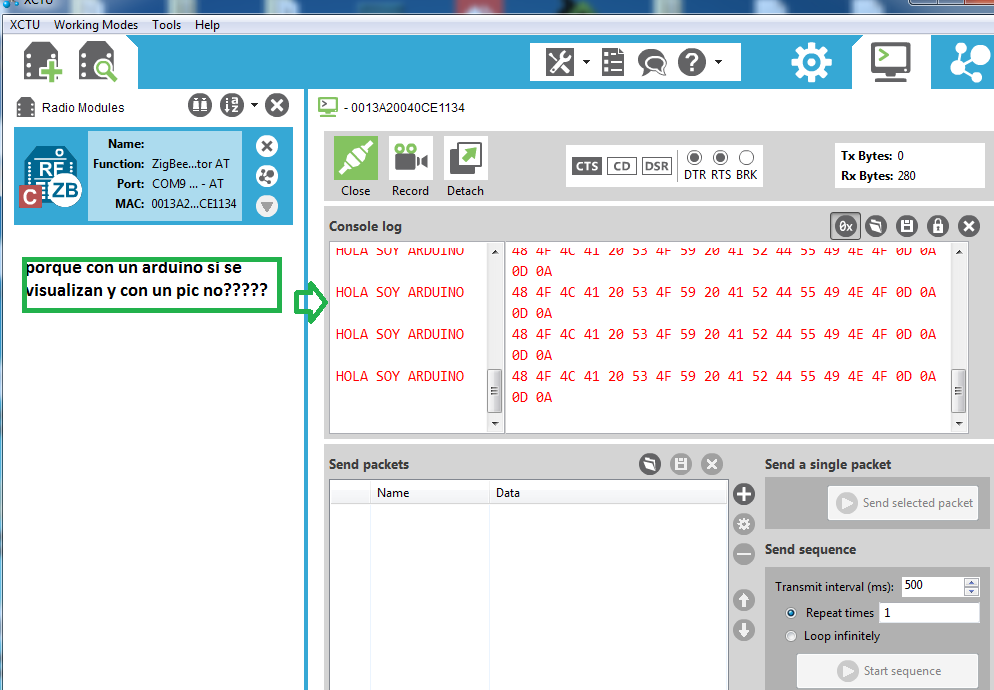Click the CD line indicator
This screenshot has width=994, height=690.
pos(622,166)
